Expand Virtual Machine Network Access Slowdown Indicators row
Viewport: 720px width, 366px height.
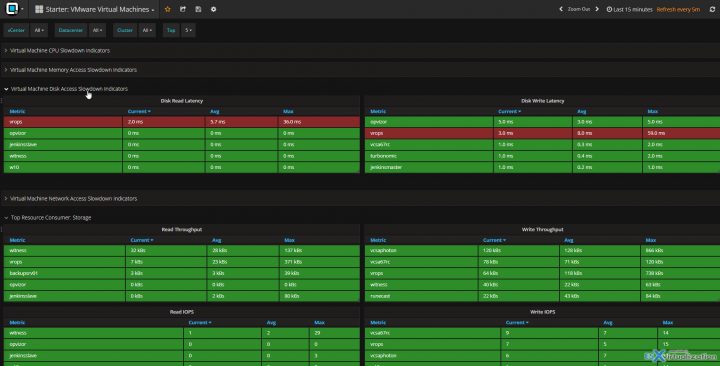pos(73,198)
